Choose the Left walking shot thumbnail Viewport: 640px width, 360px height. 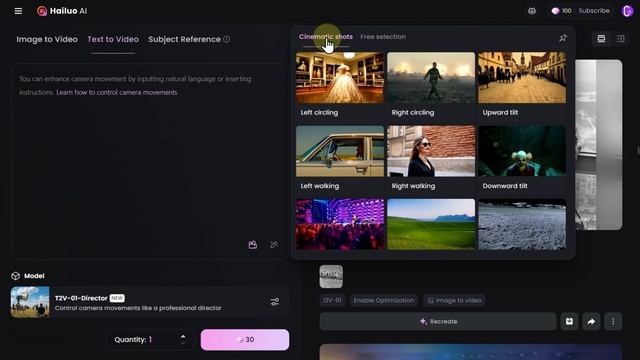coord(340,151)
